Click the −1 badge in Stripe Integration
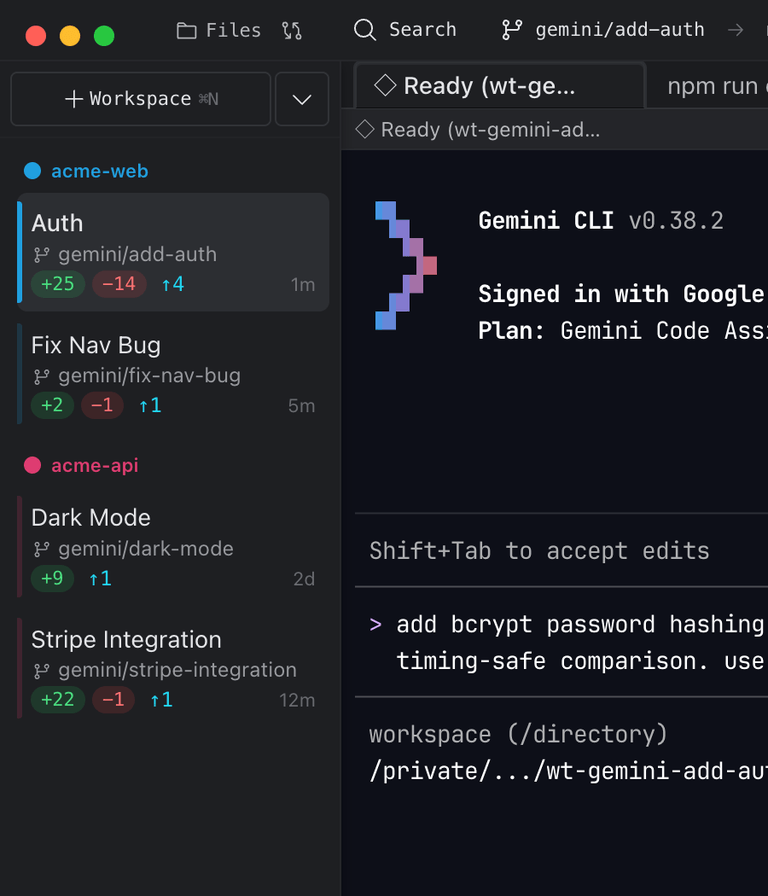768x896 pixels. pos(113,699)
